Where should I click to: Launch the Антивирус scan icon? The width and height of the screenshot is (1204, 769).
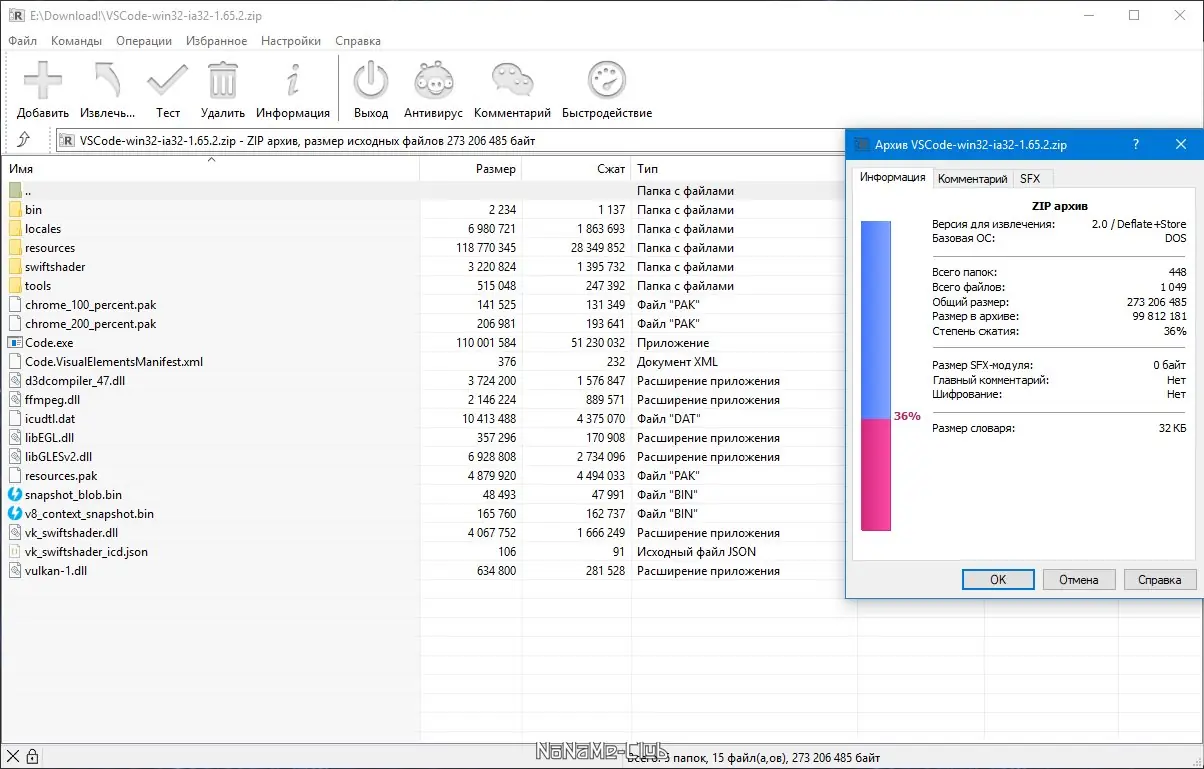(x=435, y=80)
